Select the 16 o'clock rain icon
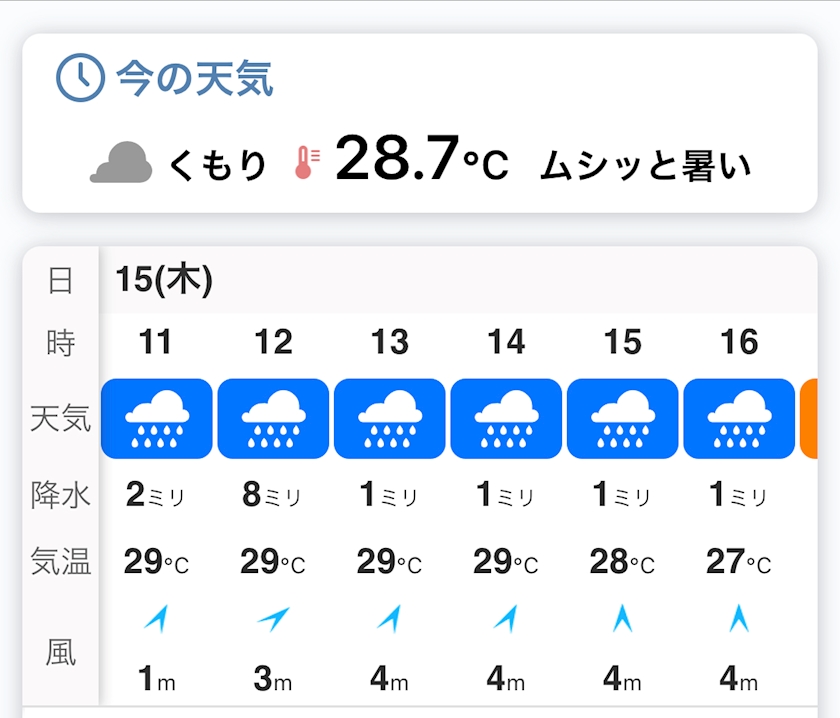 [740, 419]
